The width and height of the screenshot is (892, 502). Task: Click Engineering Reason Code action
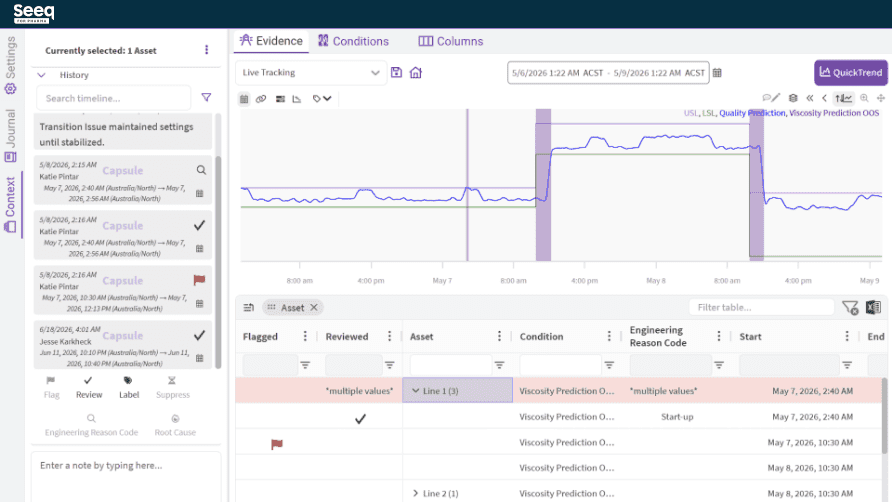pos(91,425)
